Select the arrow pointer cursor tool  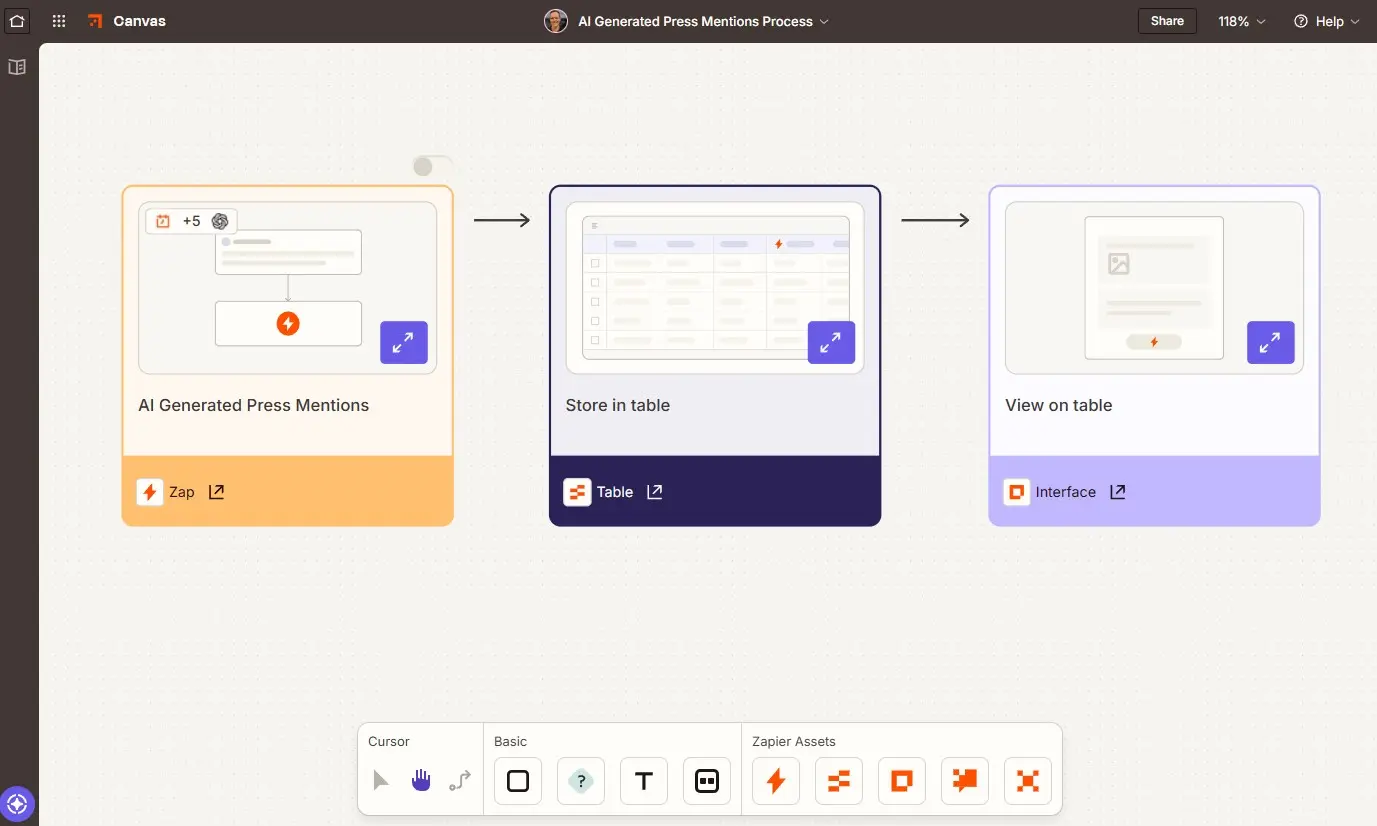(x=381, y=781)
